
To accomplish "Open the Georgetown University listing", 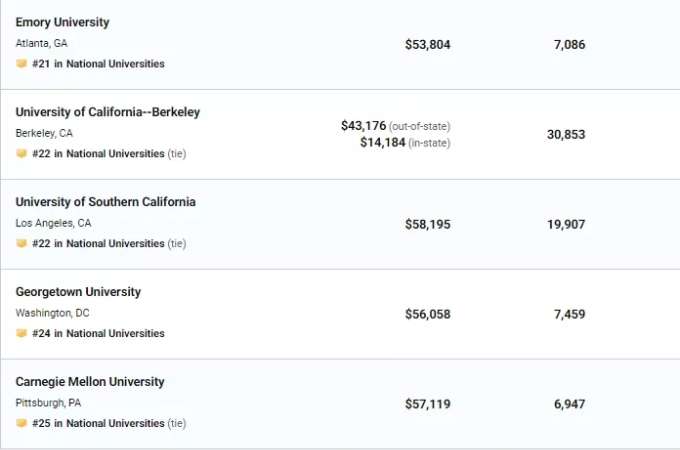I will tap(78, 292).
